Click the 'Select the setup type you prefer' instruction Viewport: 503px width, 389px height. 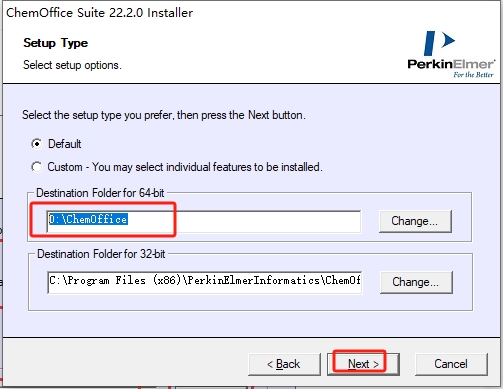point(164,115)
